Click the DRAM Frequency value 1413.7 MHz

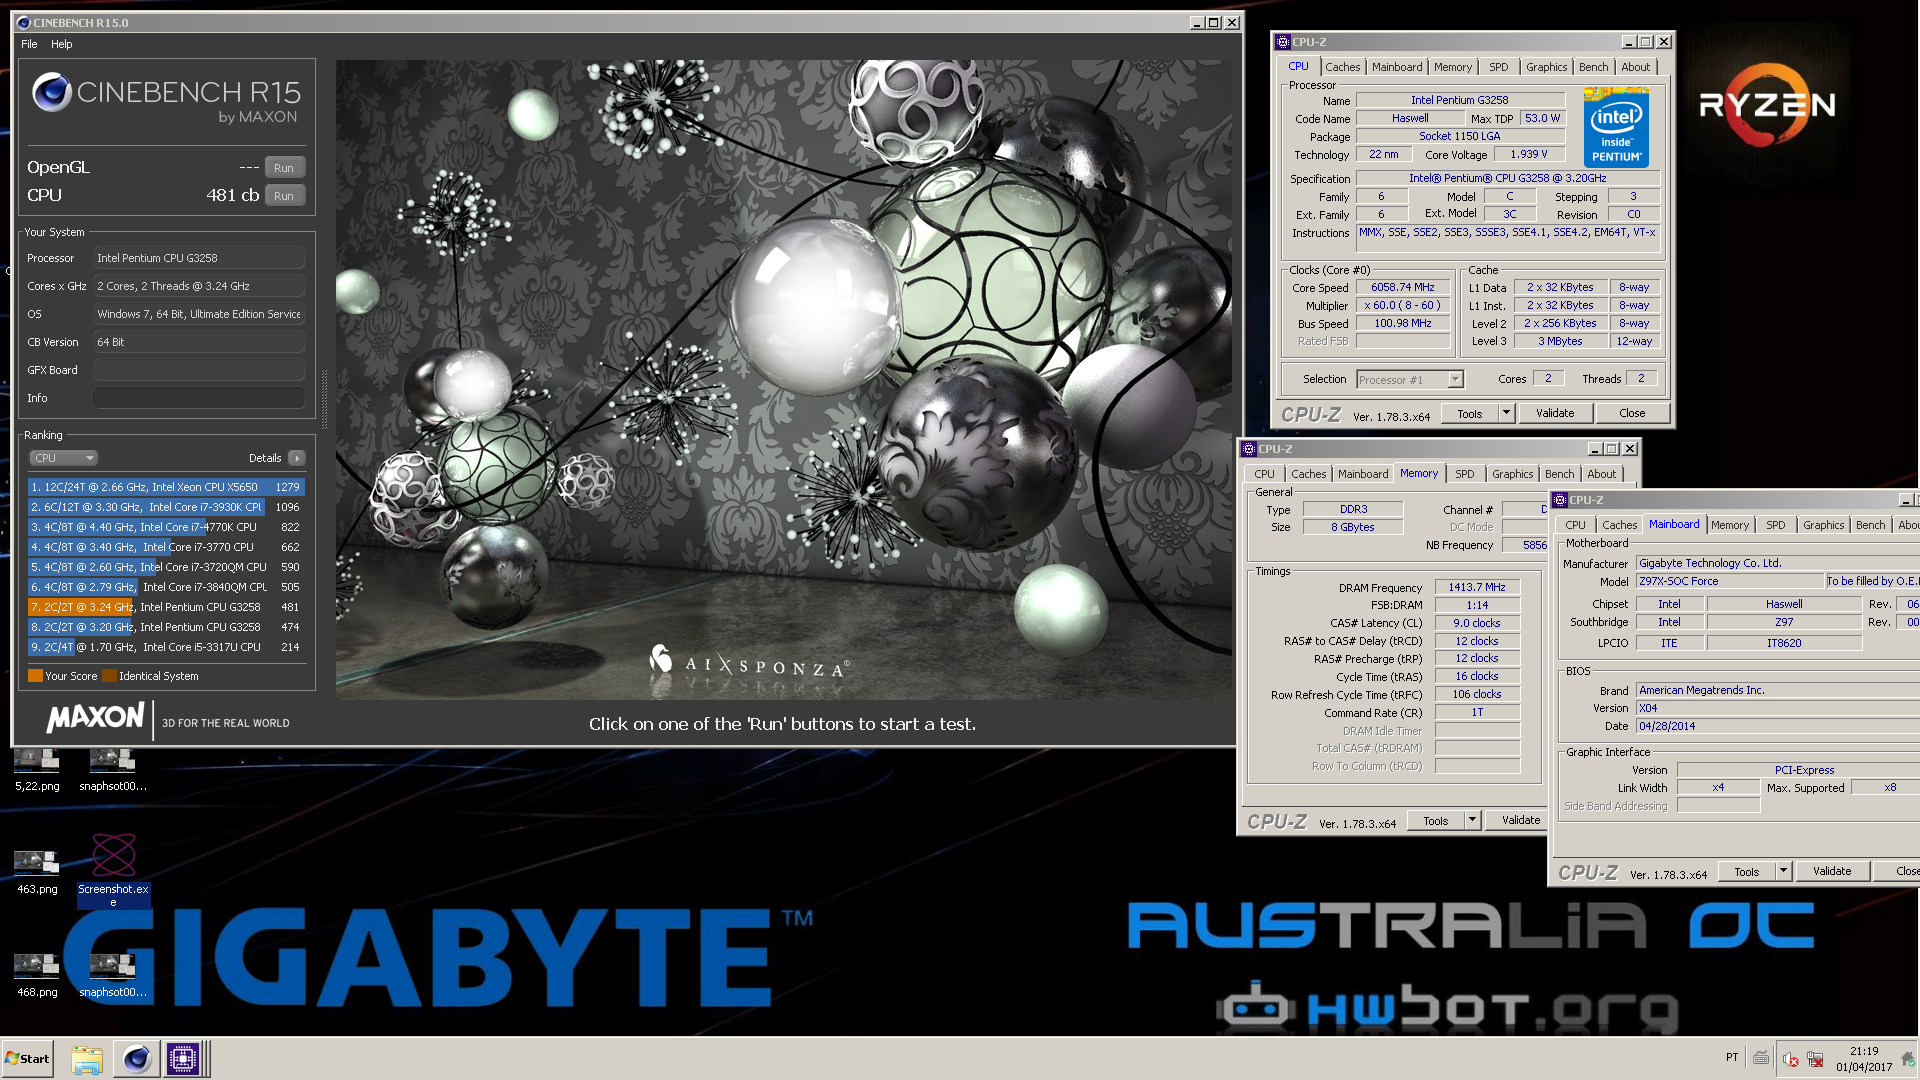(1477, 588)
